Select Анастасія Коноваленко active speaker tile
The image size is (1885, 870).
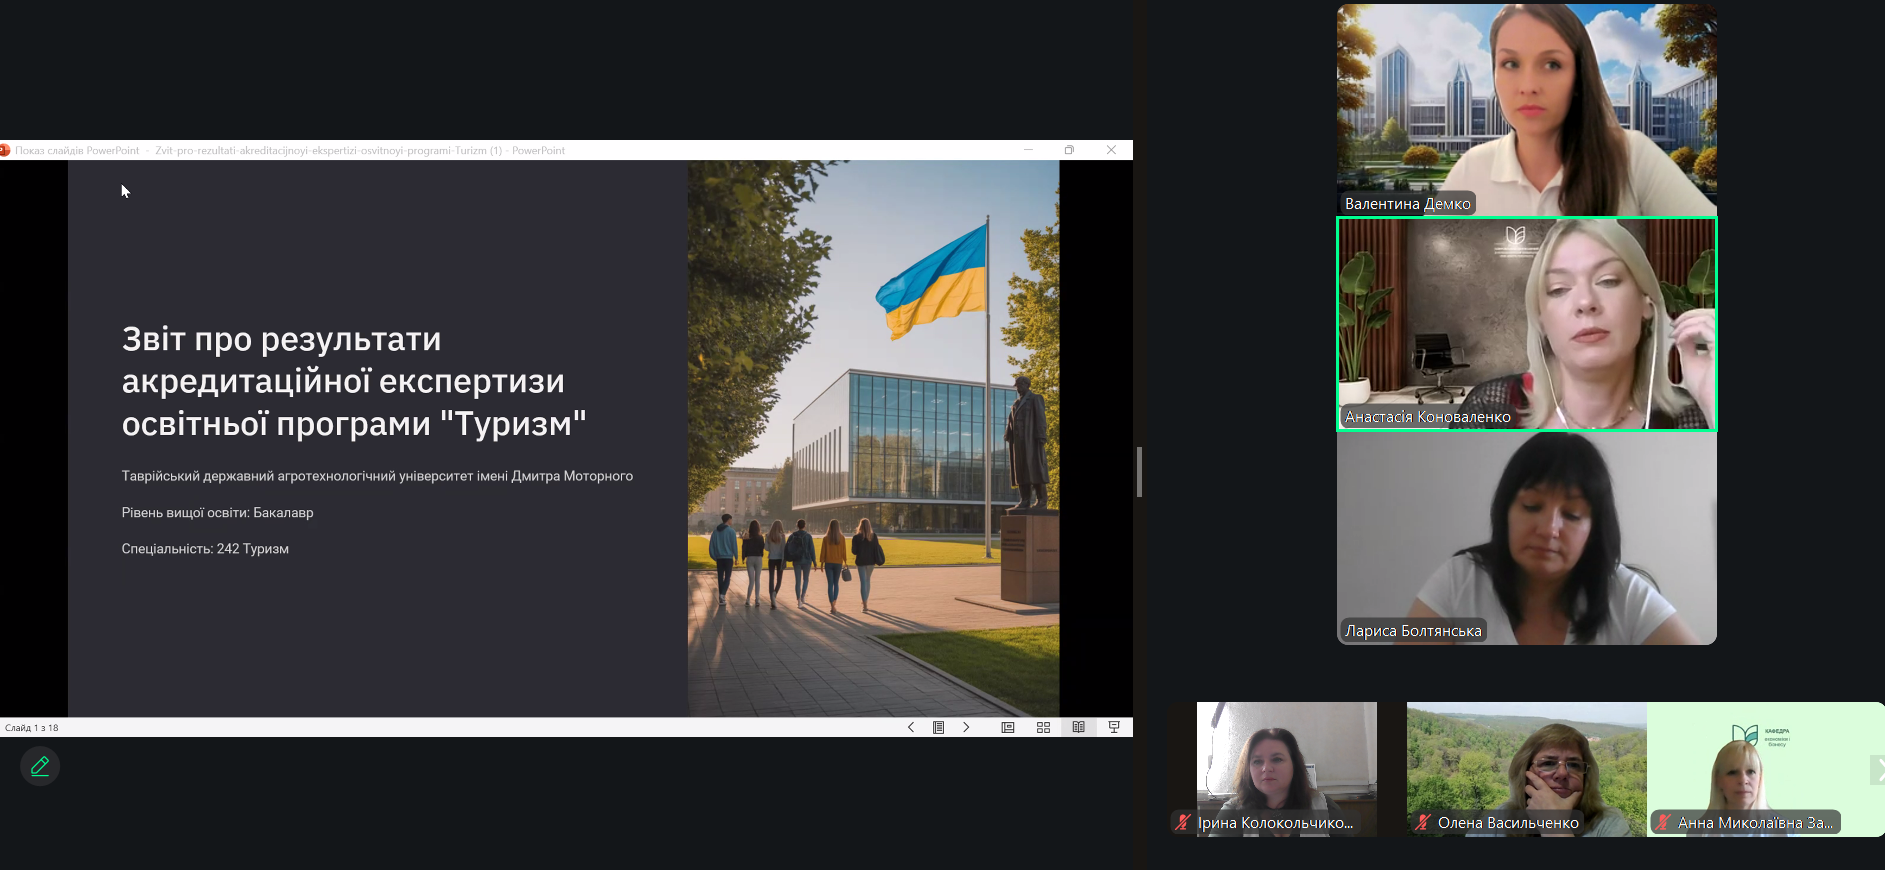1526,324
